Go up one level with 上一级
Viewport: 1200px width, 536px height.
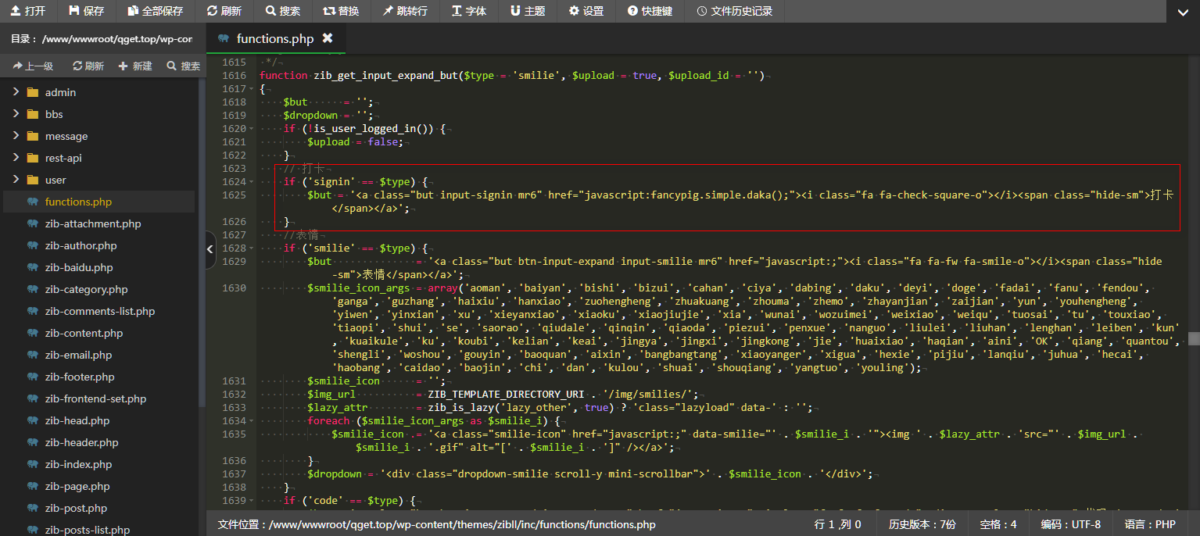pos(33,66)
